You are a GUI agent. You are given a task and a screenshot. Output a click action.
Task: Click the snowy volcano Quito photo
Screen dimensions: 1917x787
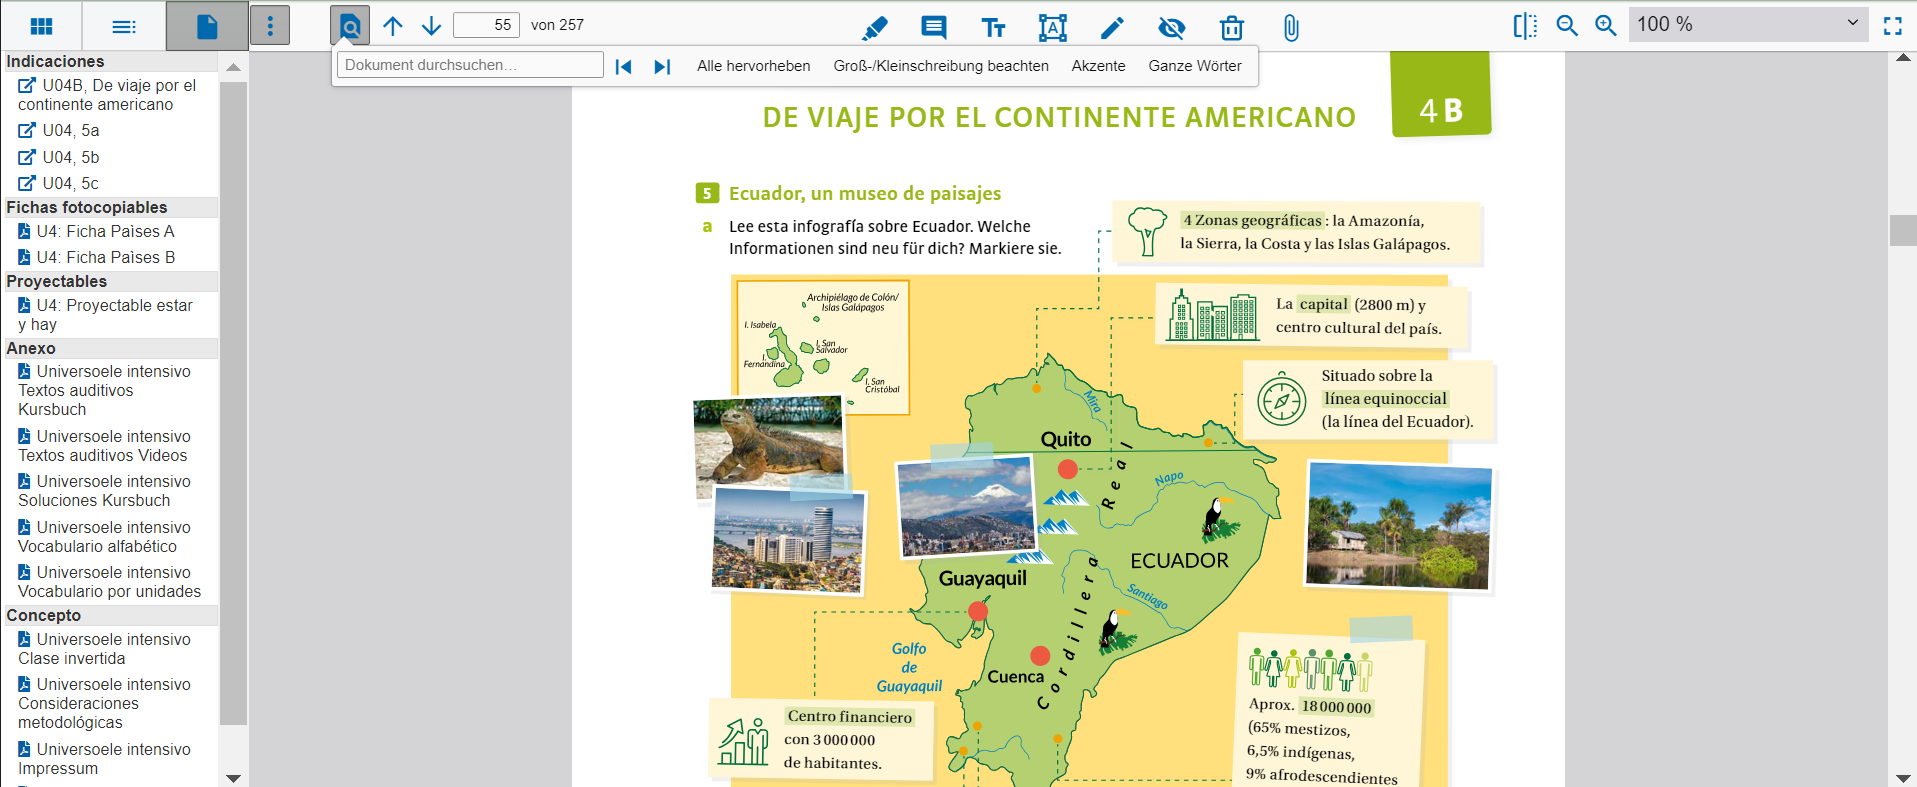click(x=966, y=507)
